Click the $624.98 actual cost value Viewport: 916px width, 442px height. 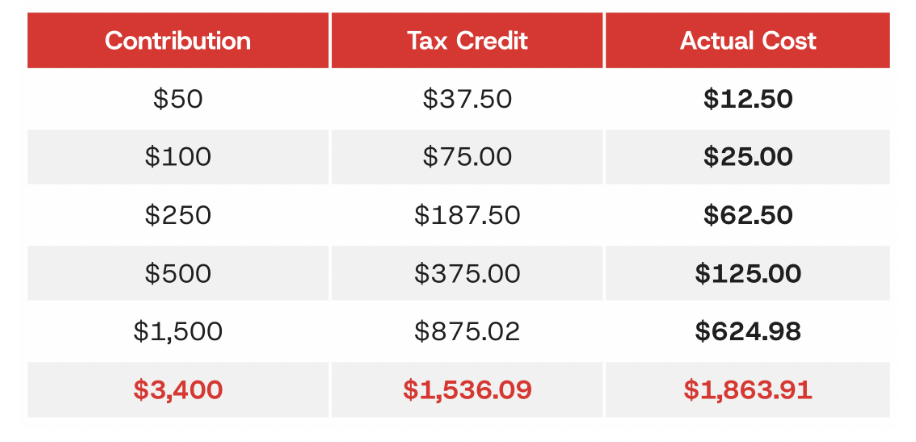click(x=748, y=331)
